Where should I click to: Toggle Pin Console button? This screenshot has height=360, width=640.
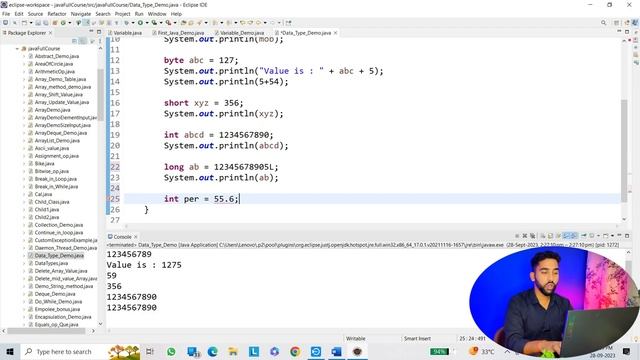[584, 236]
